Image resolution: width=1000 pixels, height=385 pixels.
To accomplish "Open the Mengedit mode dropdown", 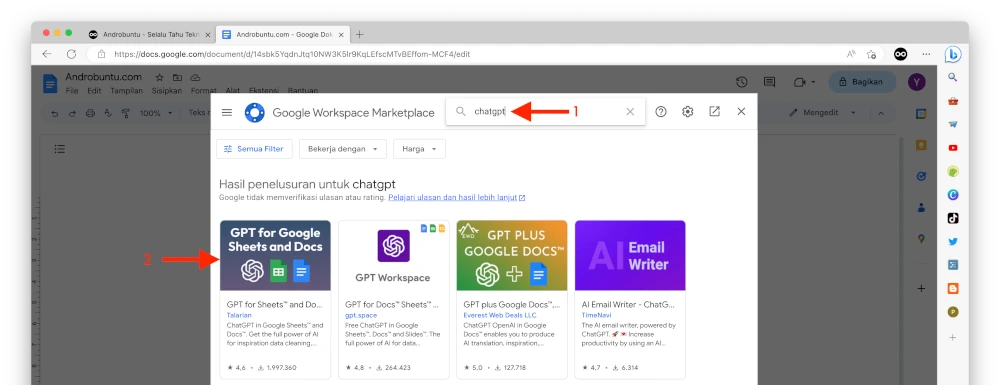I will [823, 113].
